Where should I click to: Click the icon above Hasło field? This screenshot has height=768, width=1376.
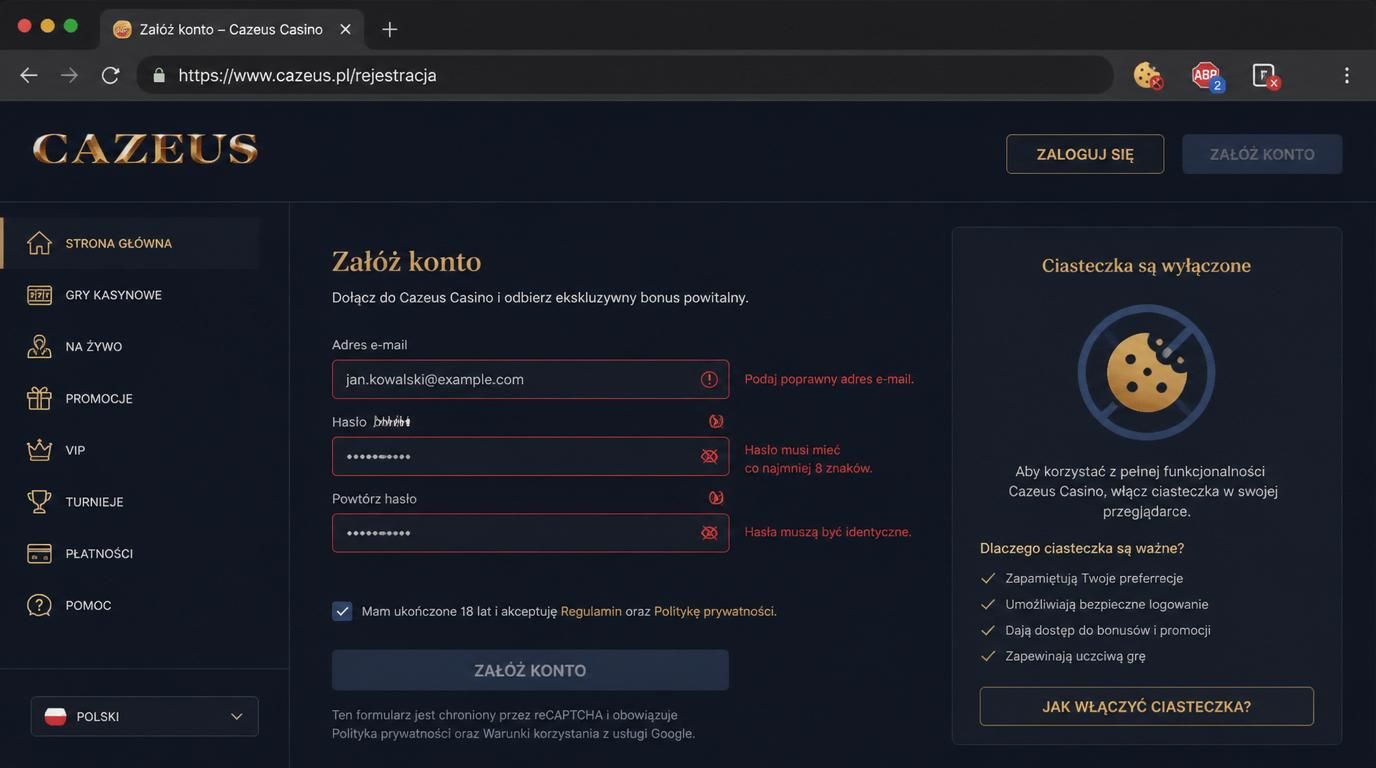[x=716, y=421]
